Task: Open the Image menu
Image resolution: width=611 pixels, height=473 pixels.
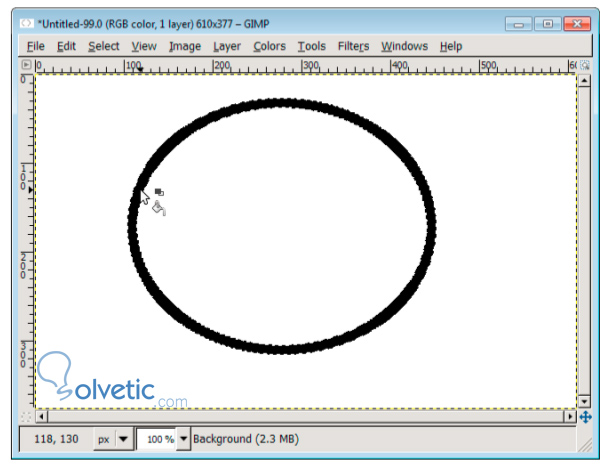Action: click(x=185, y=46)
